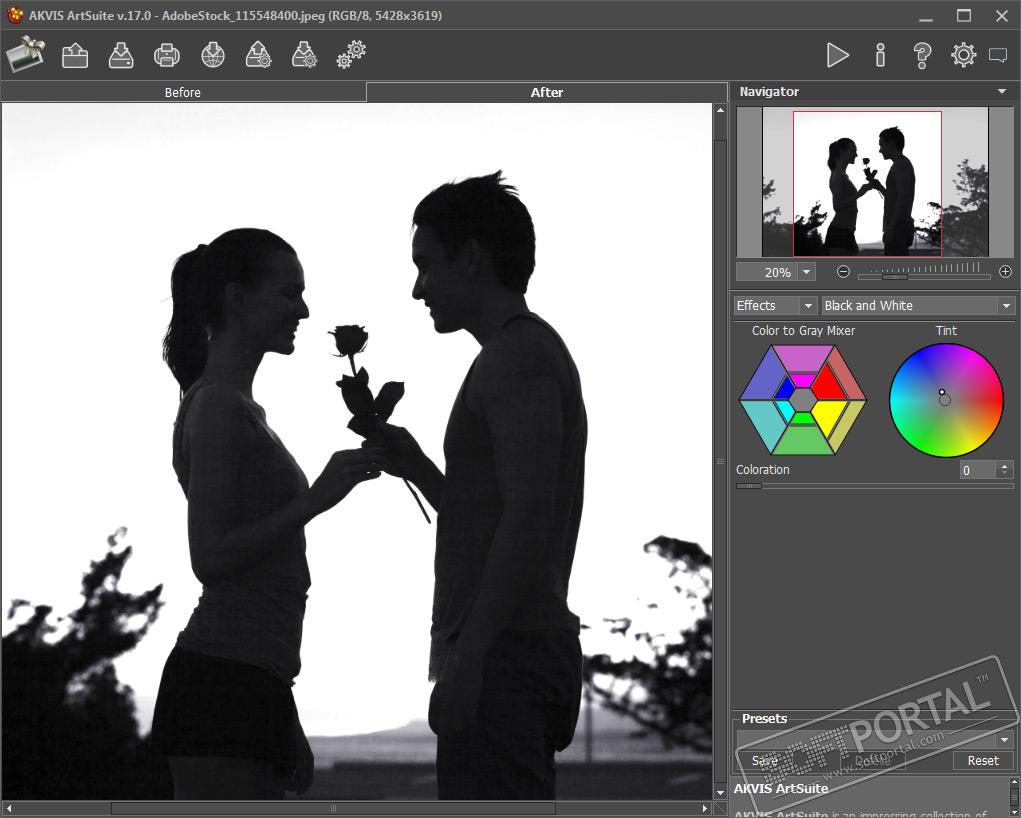The height and width of the screenshot is (818, 1021).
Task: Reset settings with the Reset button
Action: click(x=983, y=761)
